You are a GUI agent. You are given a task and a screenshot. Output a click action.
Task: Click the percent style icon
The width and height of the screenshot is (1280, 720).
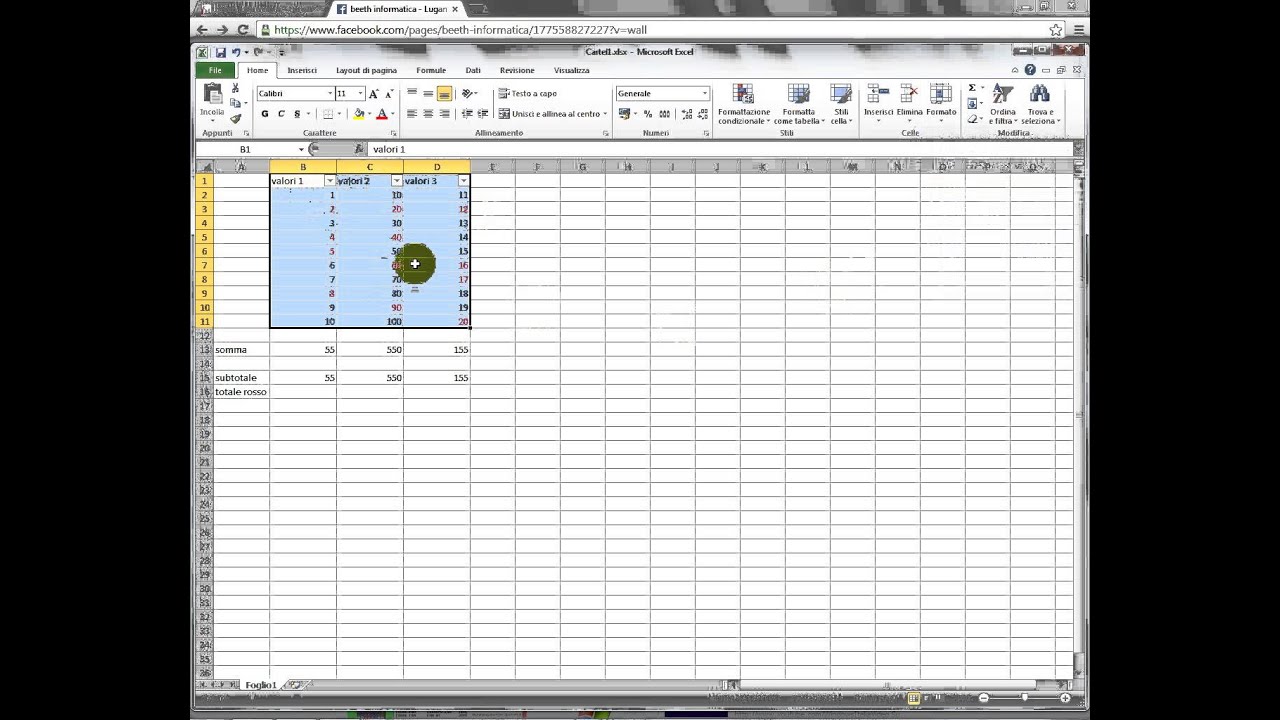(648, 114)
